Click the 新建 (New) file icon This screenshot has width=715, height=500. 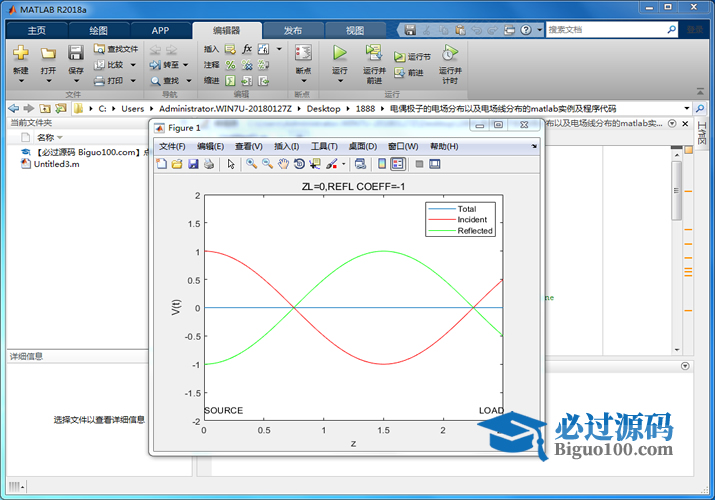[21, 53]
